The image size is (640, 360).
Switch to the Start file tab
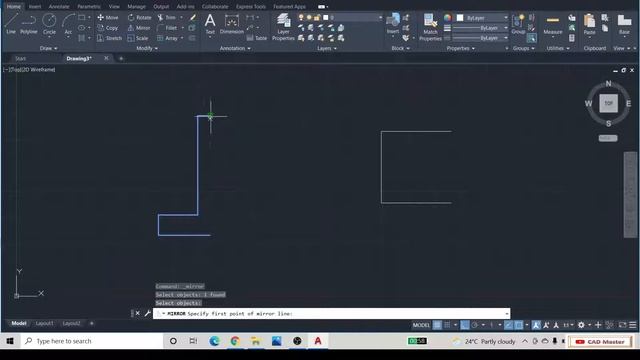[x=20, y=58]
